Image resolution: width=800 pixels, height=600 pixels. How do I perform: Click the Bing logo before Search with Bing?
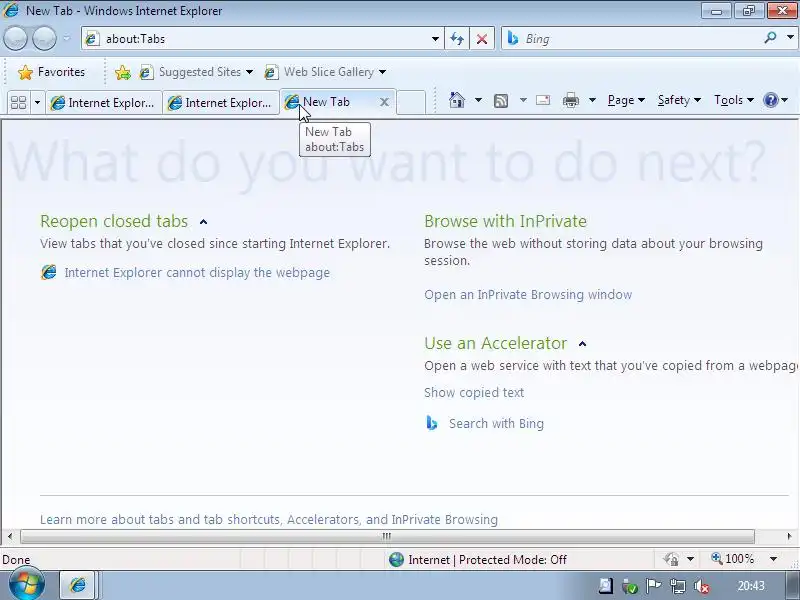[x=432, y=423]
